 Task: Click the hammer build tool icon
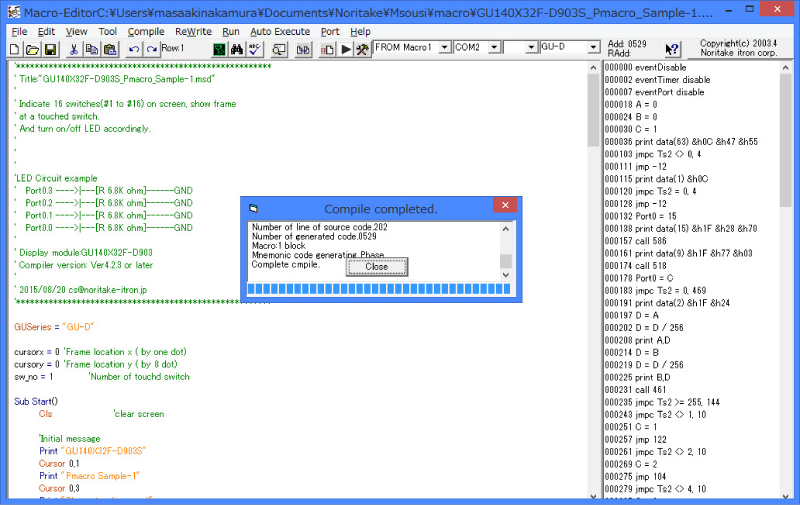[x=362, y=49]
